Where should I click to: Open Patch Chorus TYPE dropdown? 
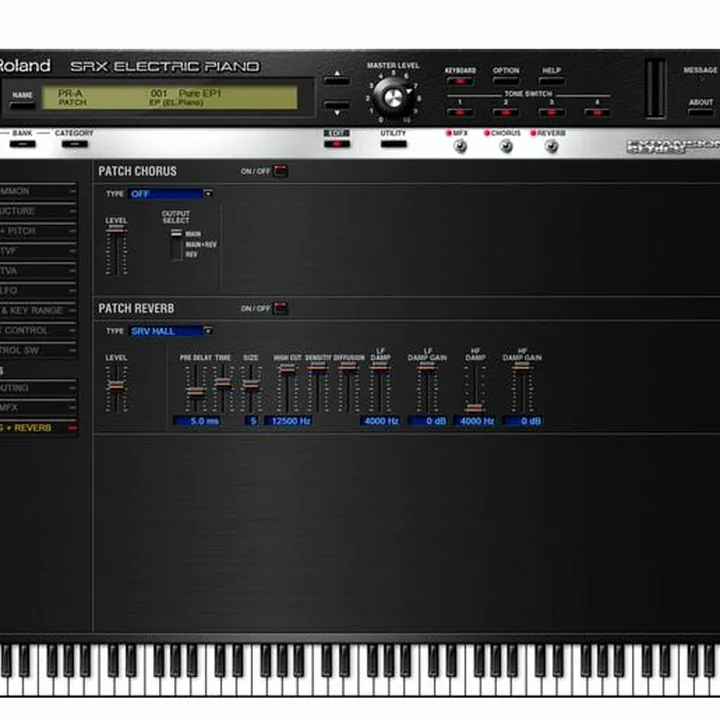pyautogui.click(x=170, y=194)
